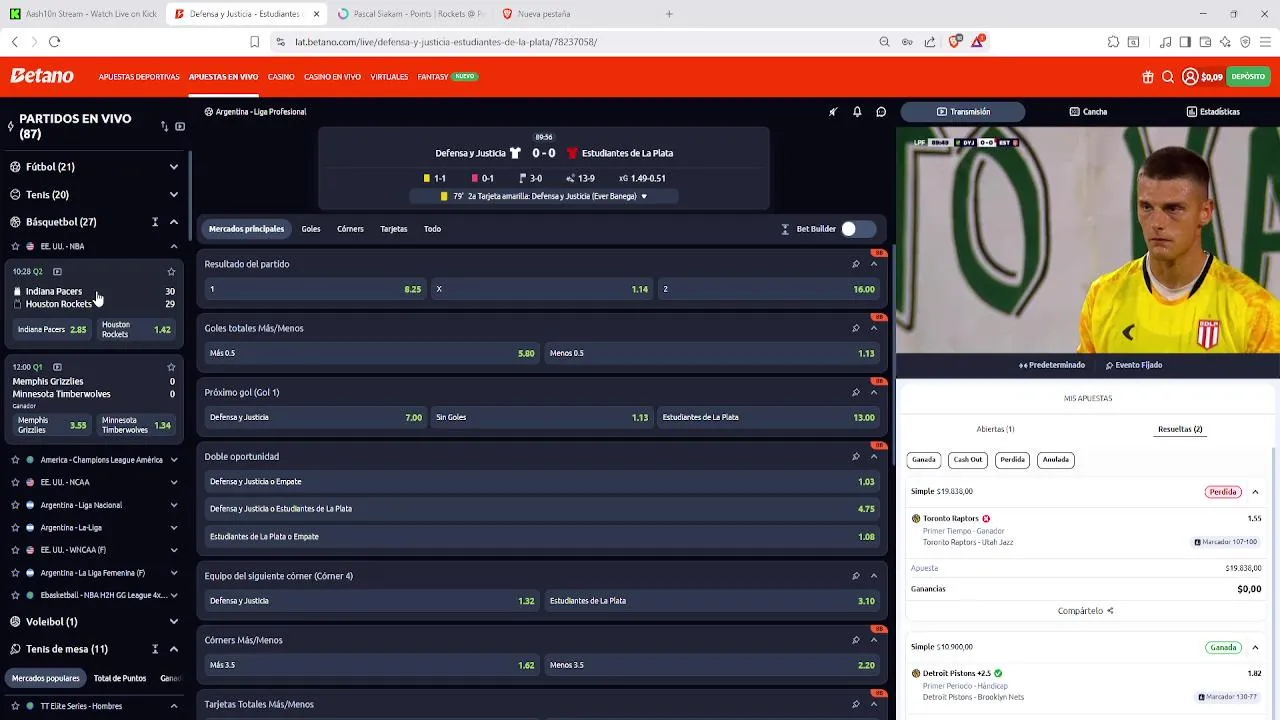The width and height of the screenshot is (1280, 720).
Task: Click the Depósito button
Action: pyautogui.click(x=1248, y=77)
